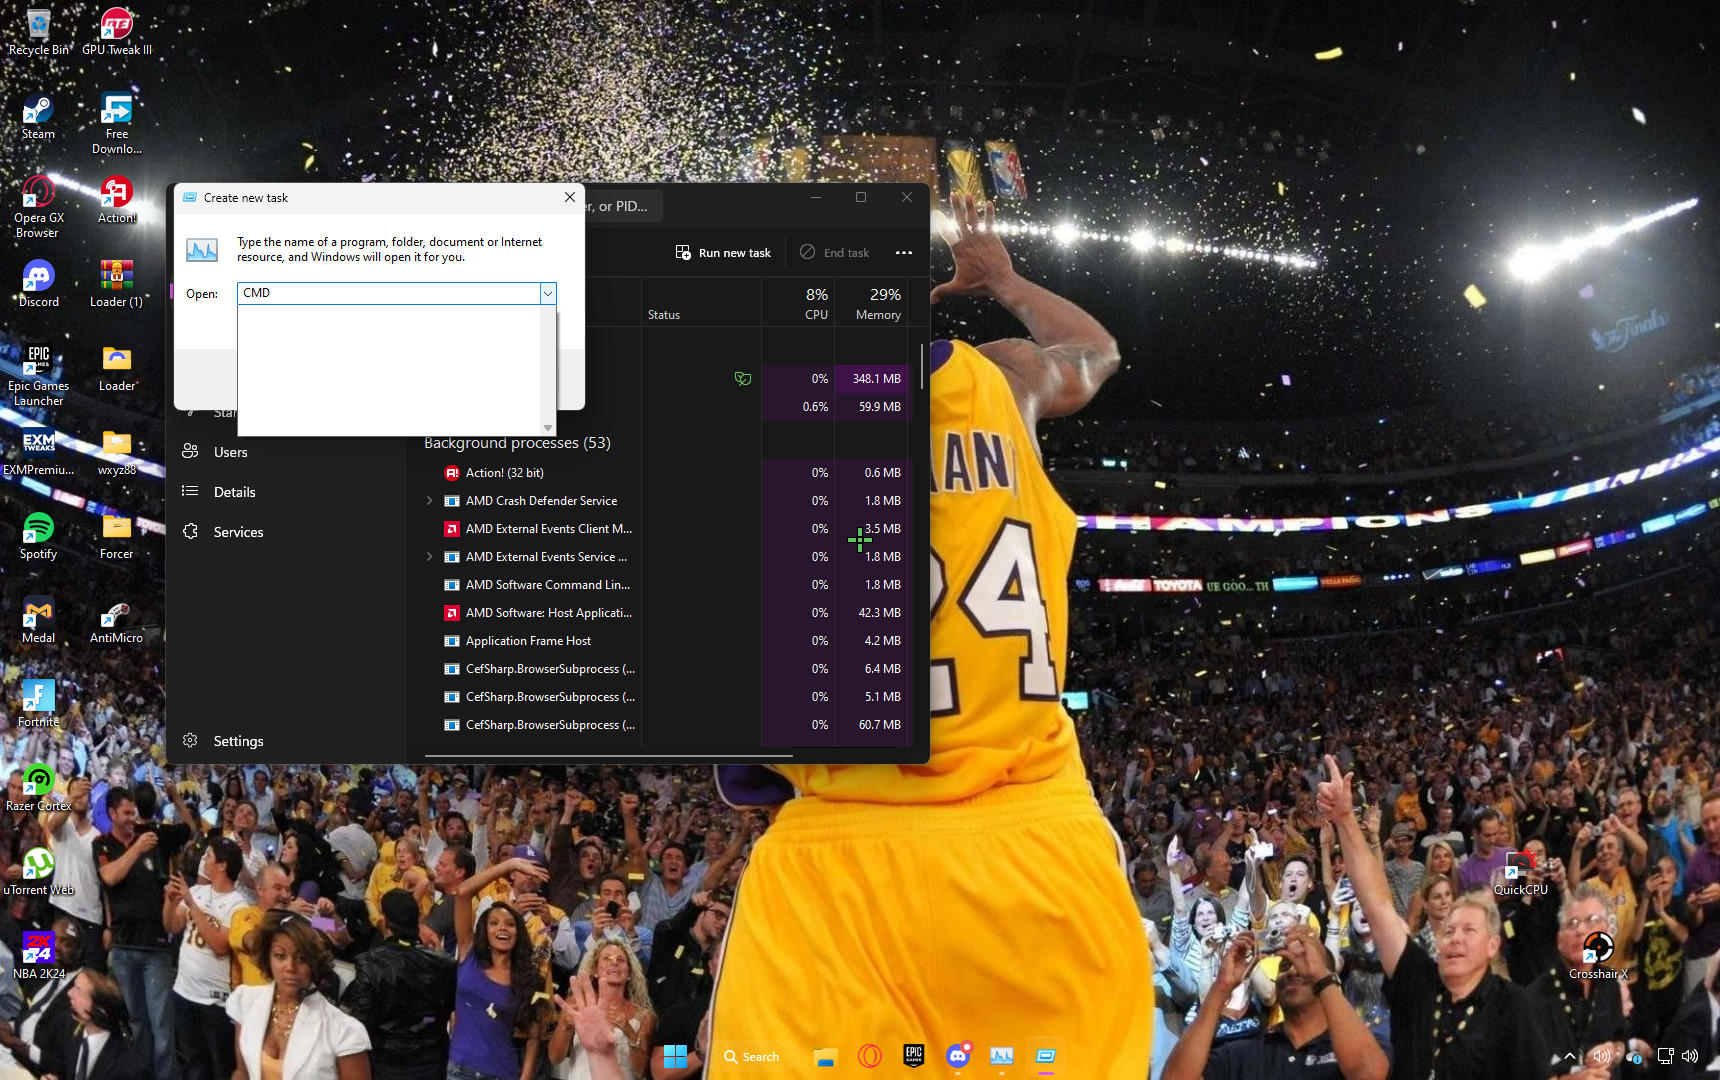Viewport: 1720px width, 1080px height.
Task: Select the wxyz88 folder icon
Action: pyautogui.click(x=117, y=451)
